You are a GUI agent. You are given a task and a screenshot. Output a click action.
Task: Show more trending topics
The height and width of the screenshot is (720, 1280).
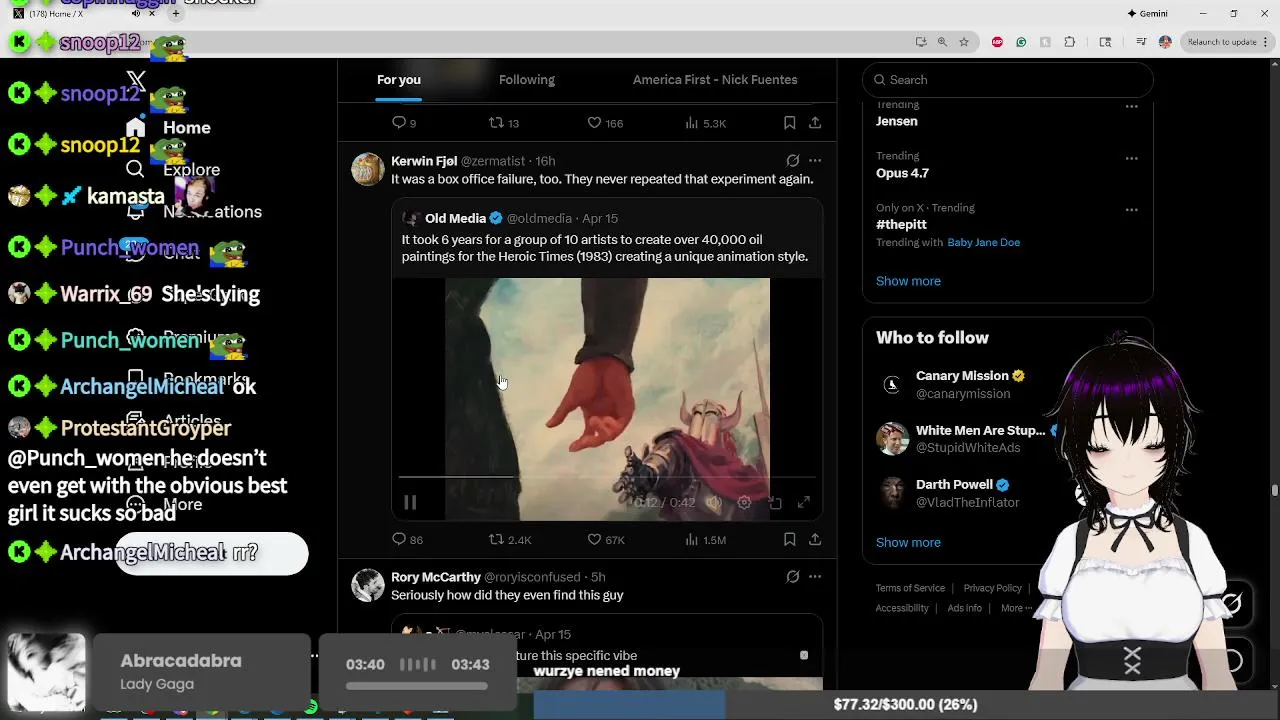[908, 281]
